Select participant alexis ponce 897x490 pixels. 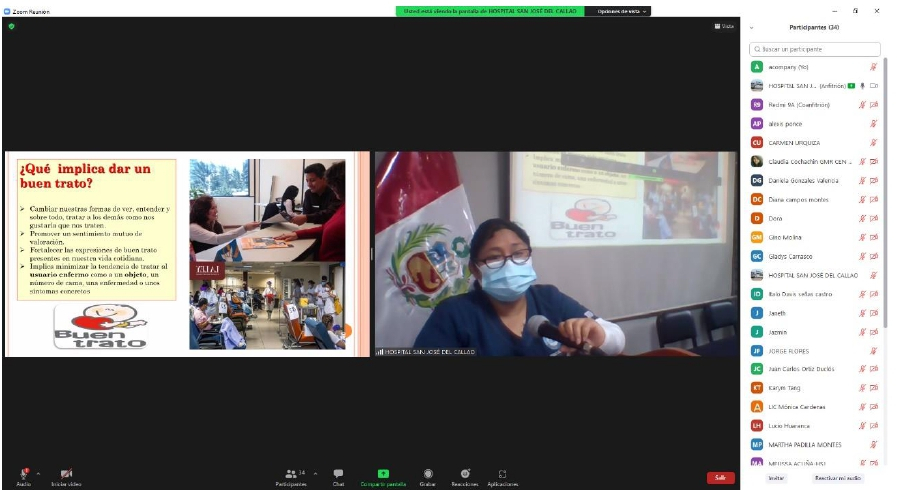[815, 124]
